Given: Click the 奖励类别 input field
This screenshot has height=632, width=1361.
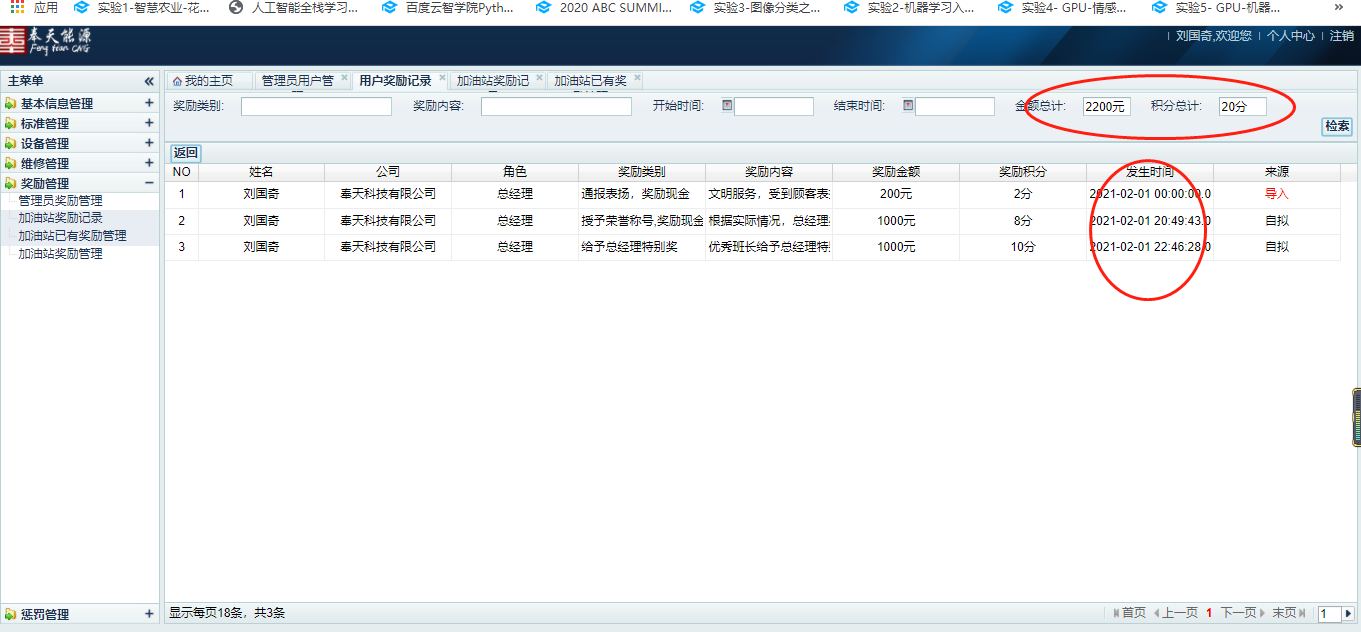Looking at the screenshot, I should (x=316, y=106).
